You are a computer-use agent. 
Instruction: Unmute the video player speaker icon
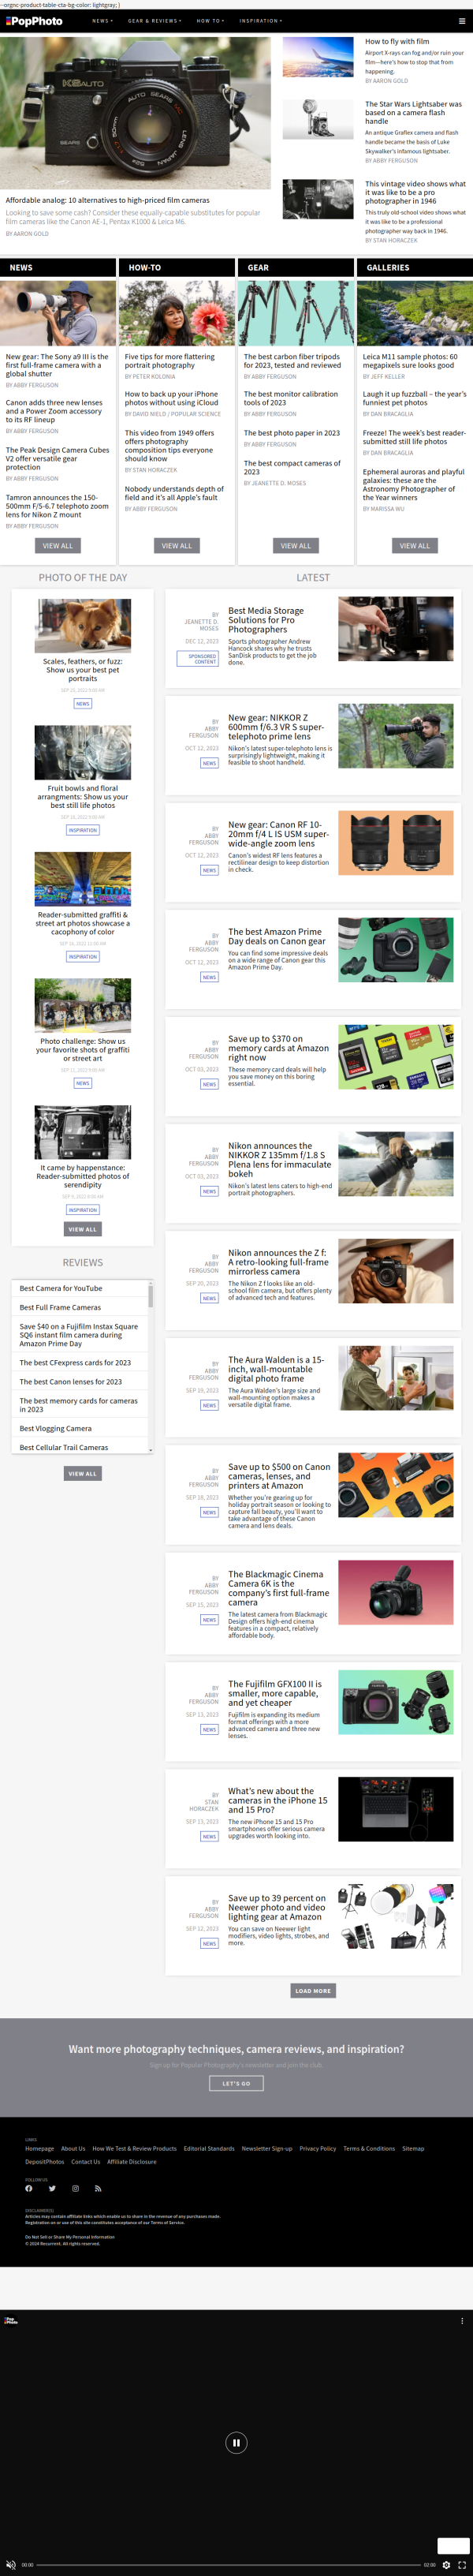(11, 2564)
